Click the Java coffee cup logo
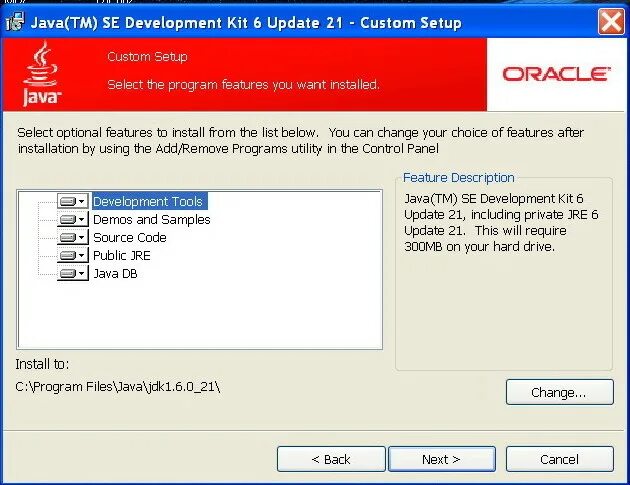The width and height of the screenshot is (630, 485). (41, 74)
